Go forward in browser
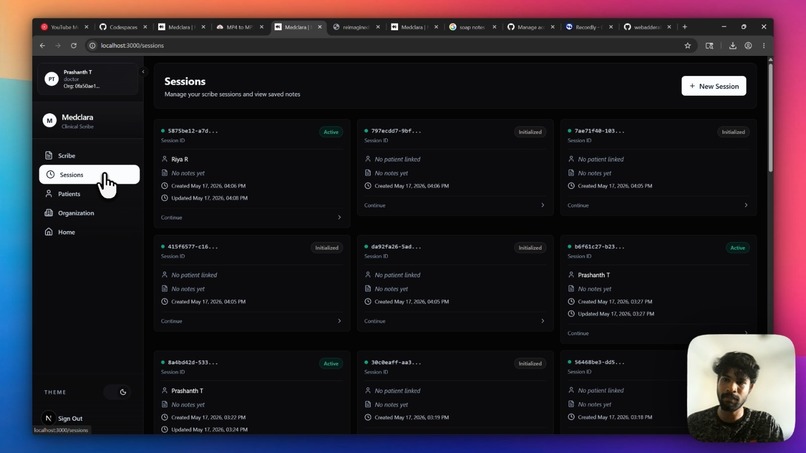Screen dimensions: 806x453 point(58,46)
